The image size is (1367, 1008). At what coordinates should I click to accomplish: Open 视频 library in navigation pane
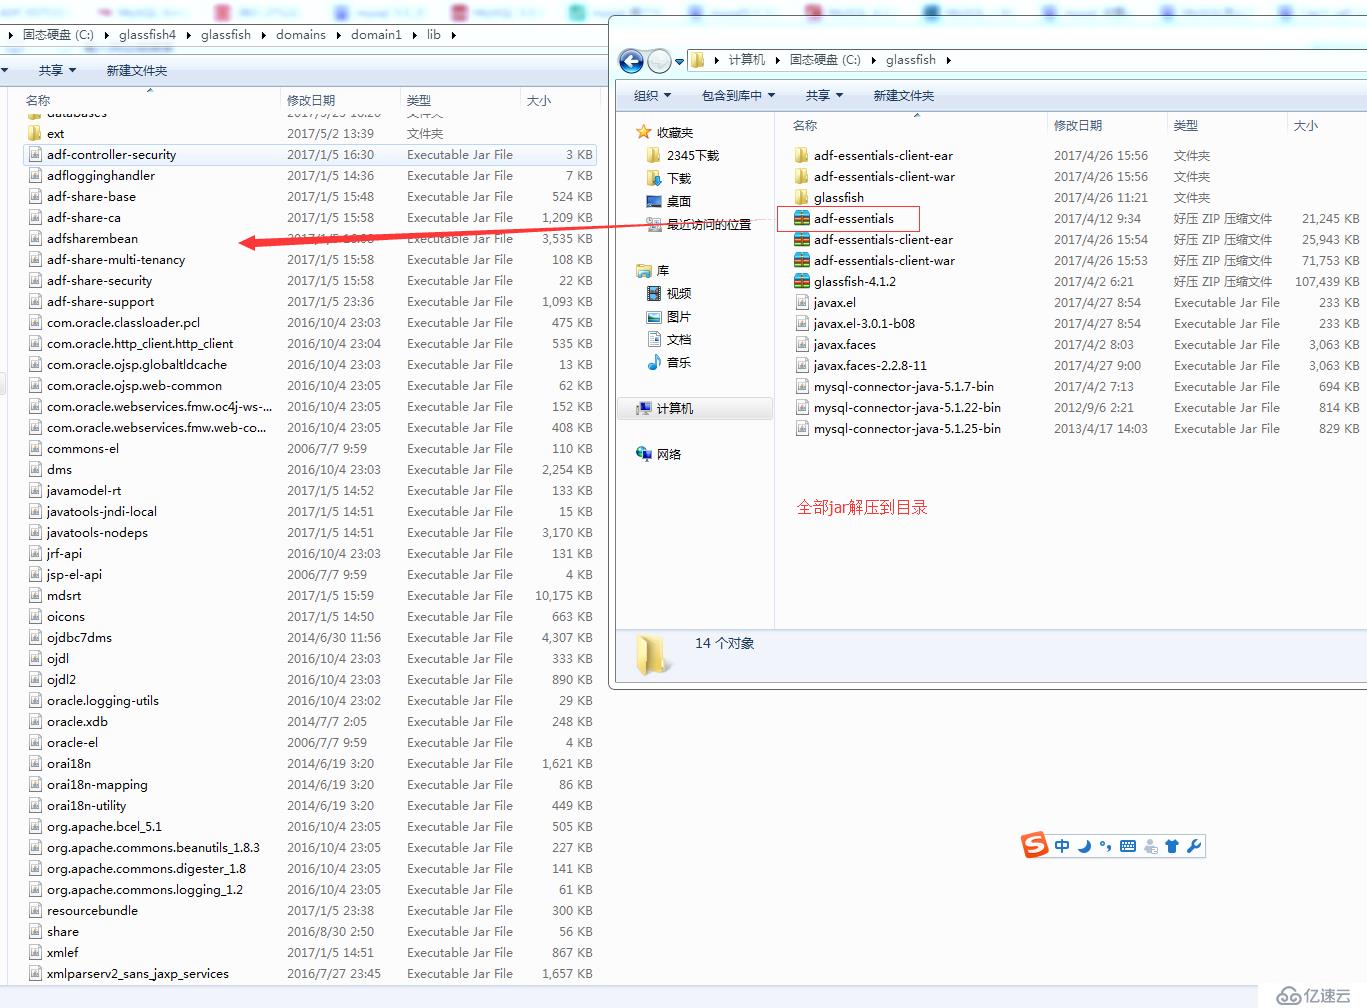(x=669, y=293)
